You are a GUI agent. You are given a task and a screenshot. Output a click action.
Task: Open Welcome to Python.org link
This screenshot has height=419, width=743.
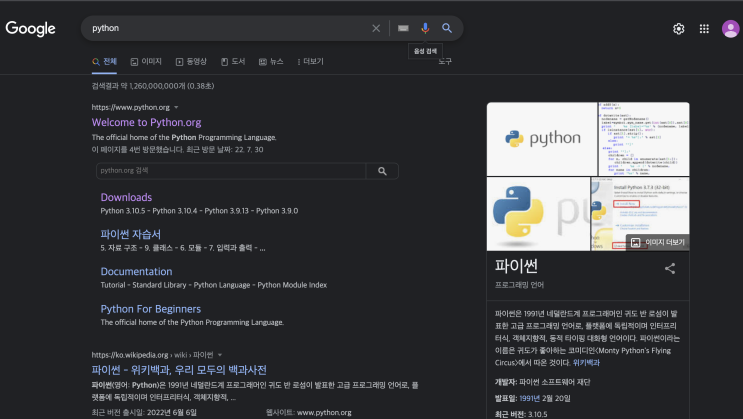(146, 122)
